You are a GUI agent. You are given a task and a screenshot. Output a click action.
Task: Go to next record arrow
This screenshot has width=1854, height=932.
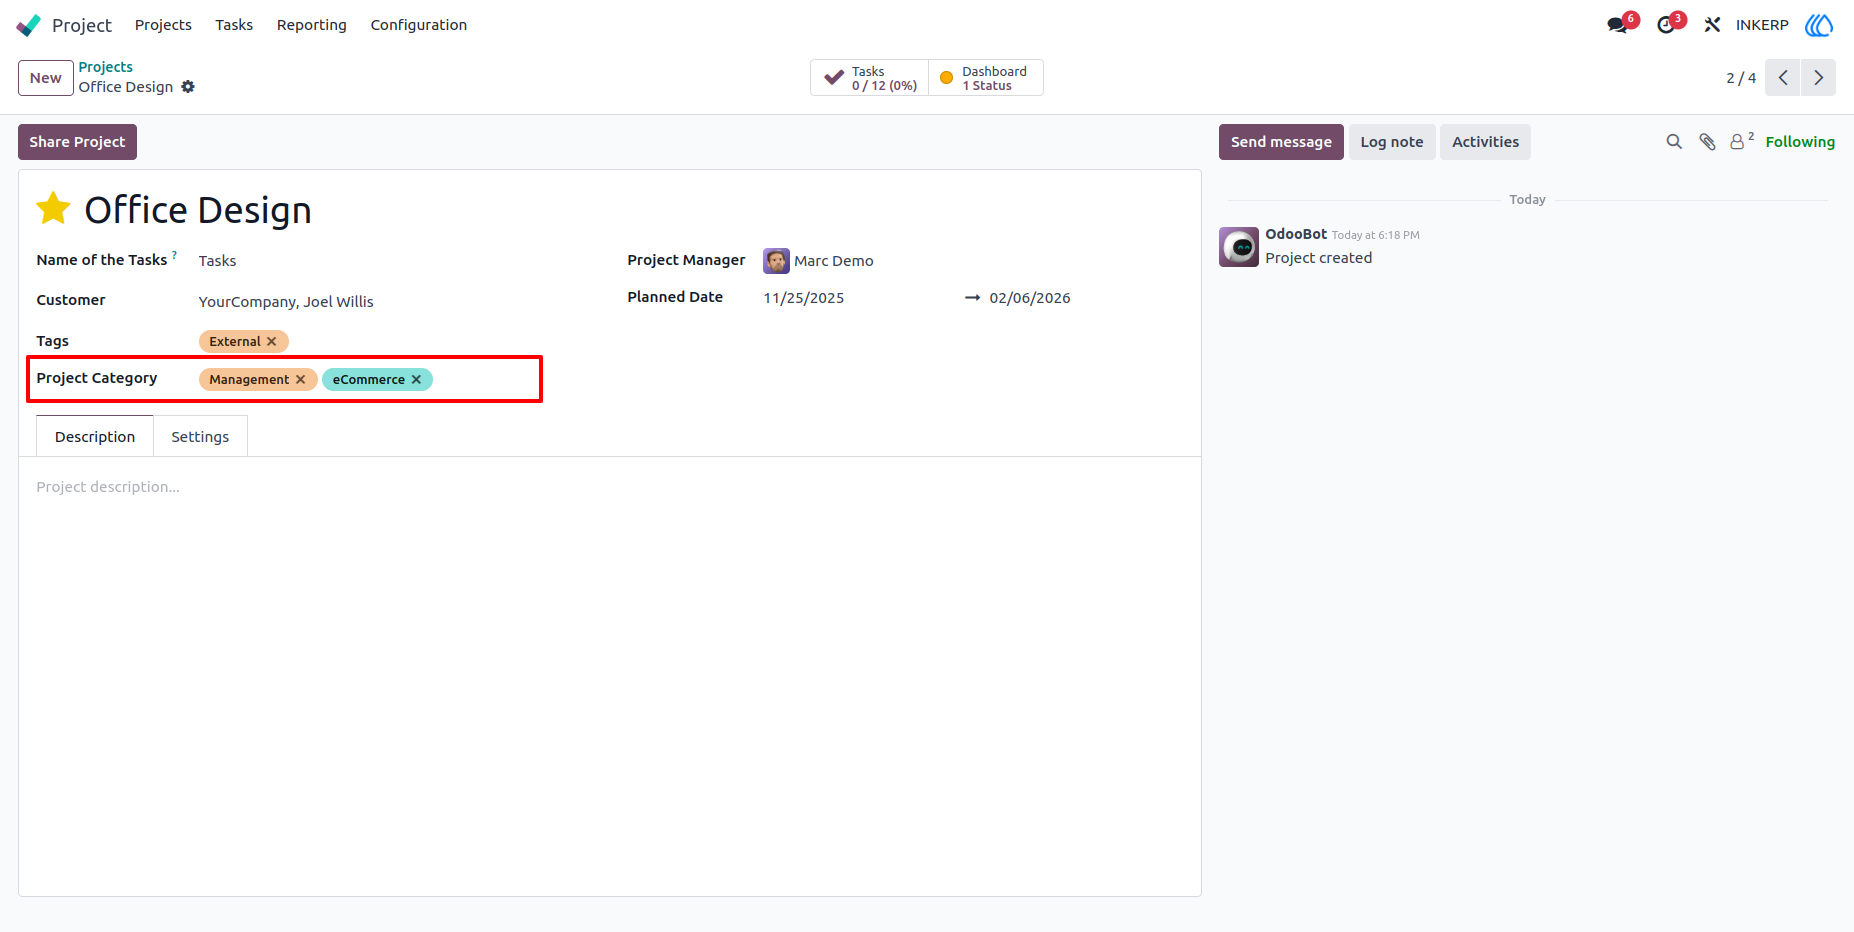[x=1819, y=78]
